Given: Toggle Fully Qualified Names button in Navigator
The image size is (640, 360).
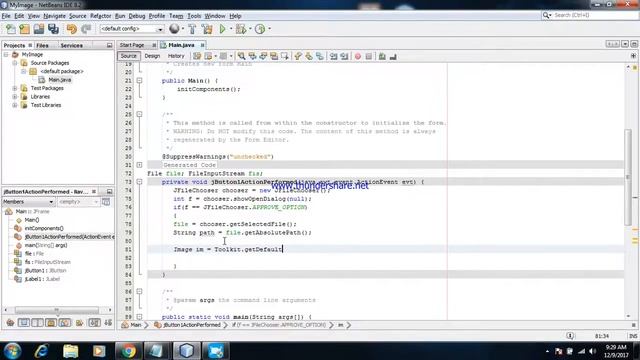Looking at the screenshot, I should [79, 323].
